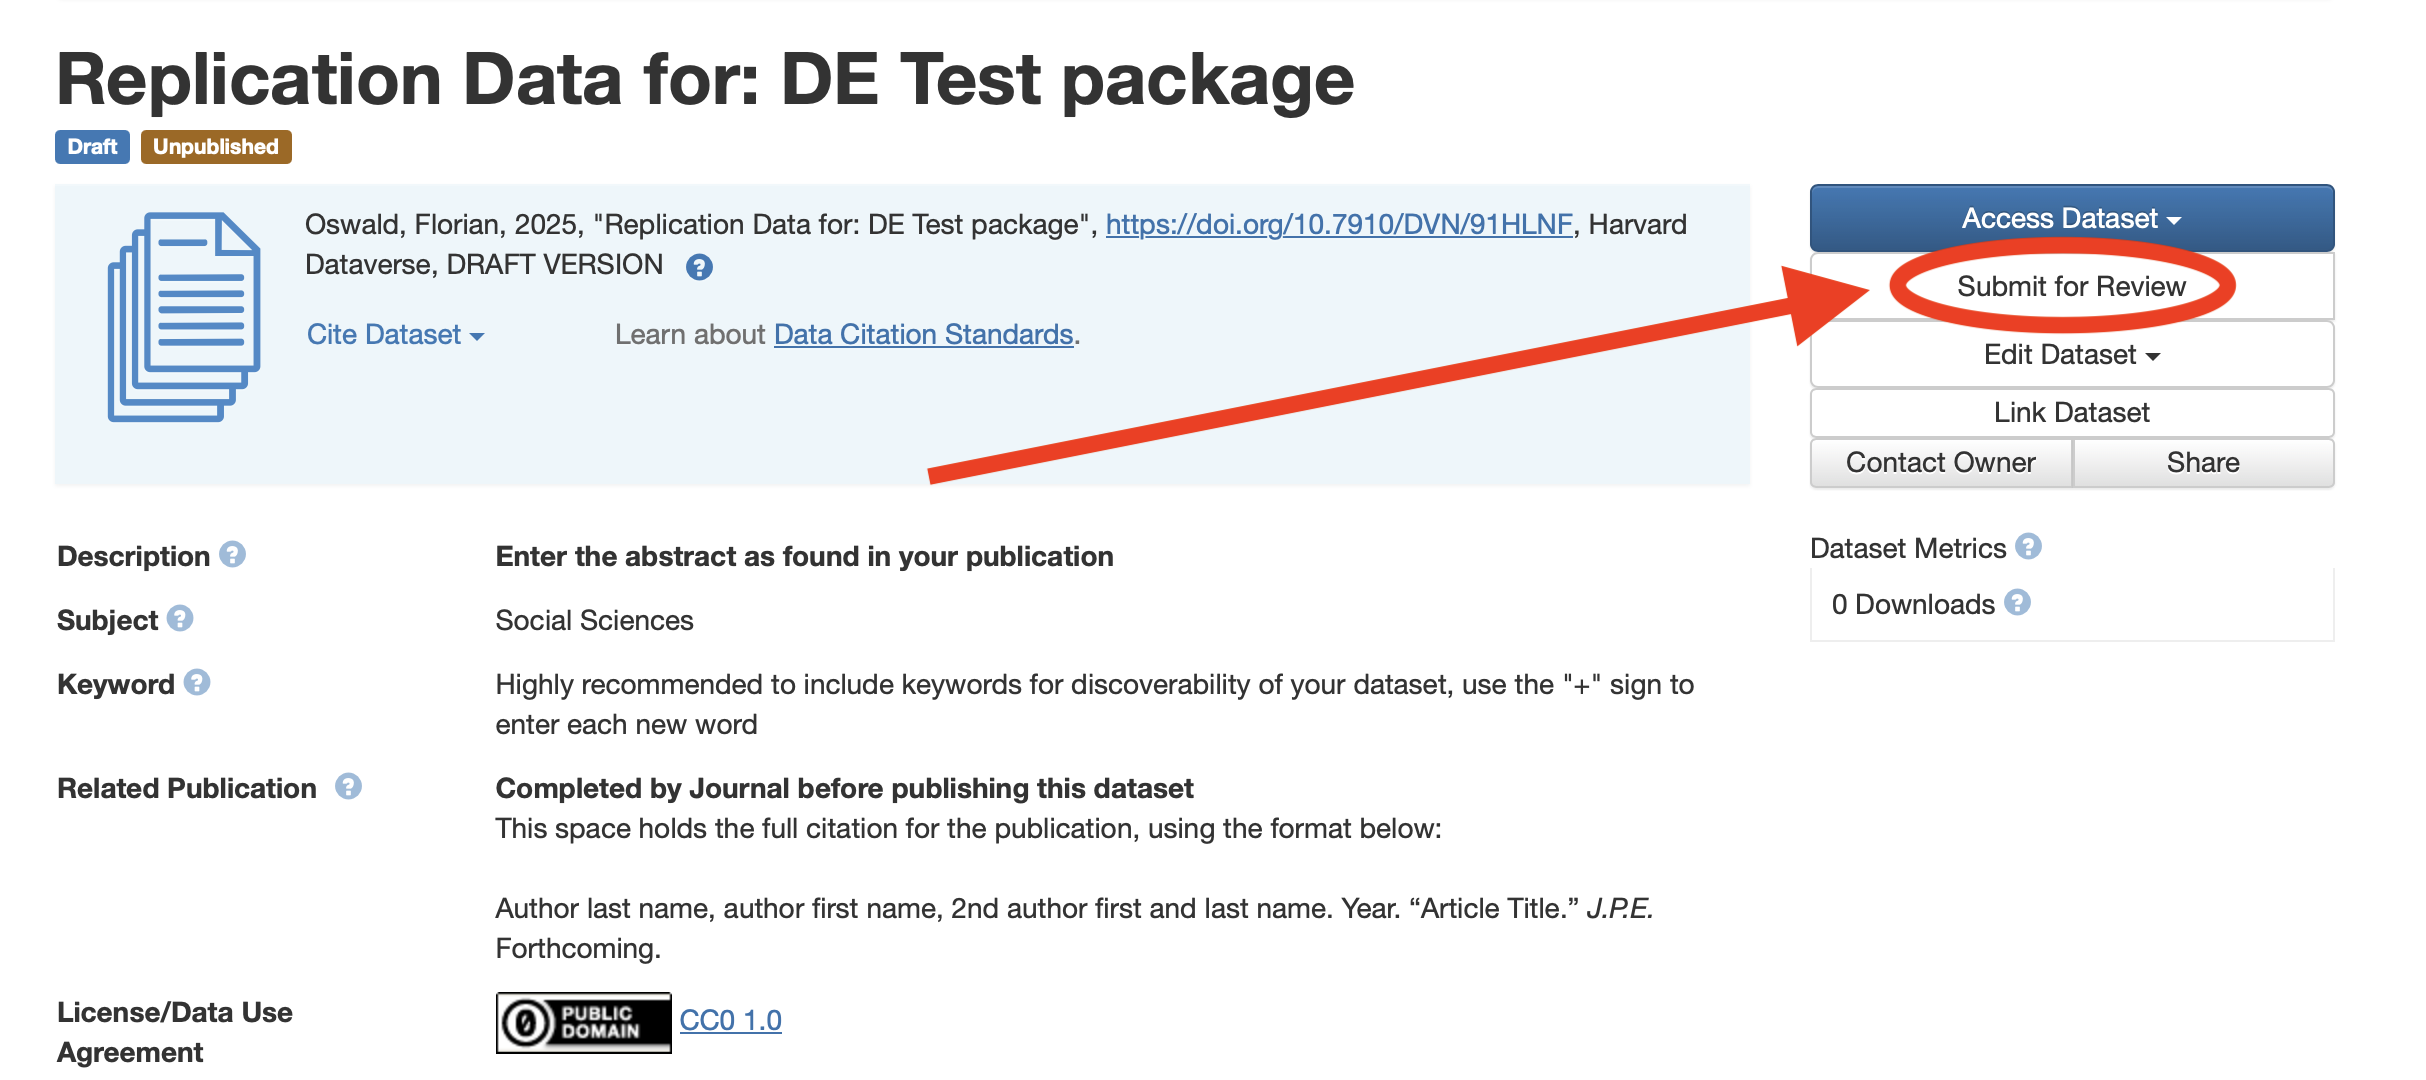
Task: Open the Data Citation Standards link
Action: [923, 335]
